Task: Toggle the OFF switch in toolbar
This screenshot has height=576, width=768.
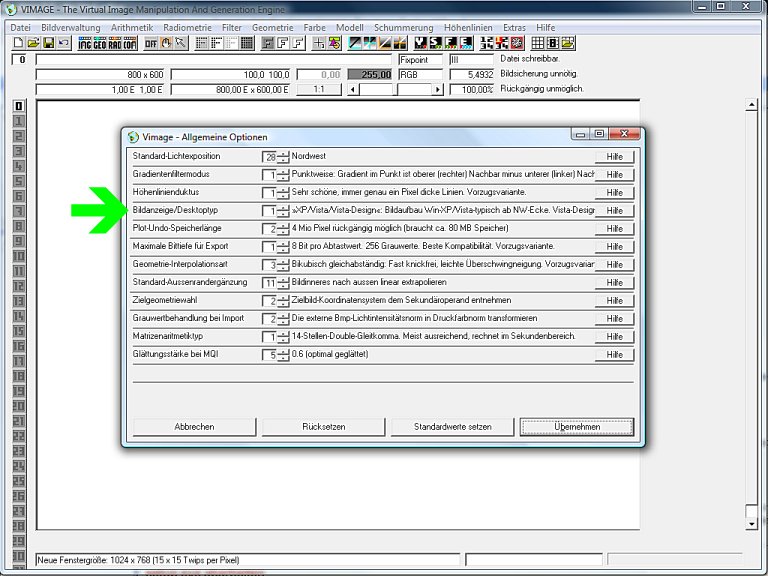Action: [x=151, y=43]
